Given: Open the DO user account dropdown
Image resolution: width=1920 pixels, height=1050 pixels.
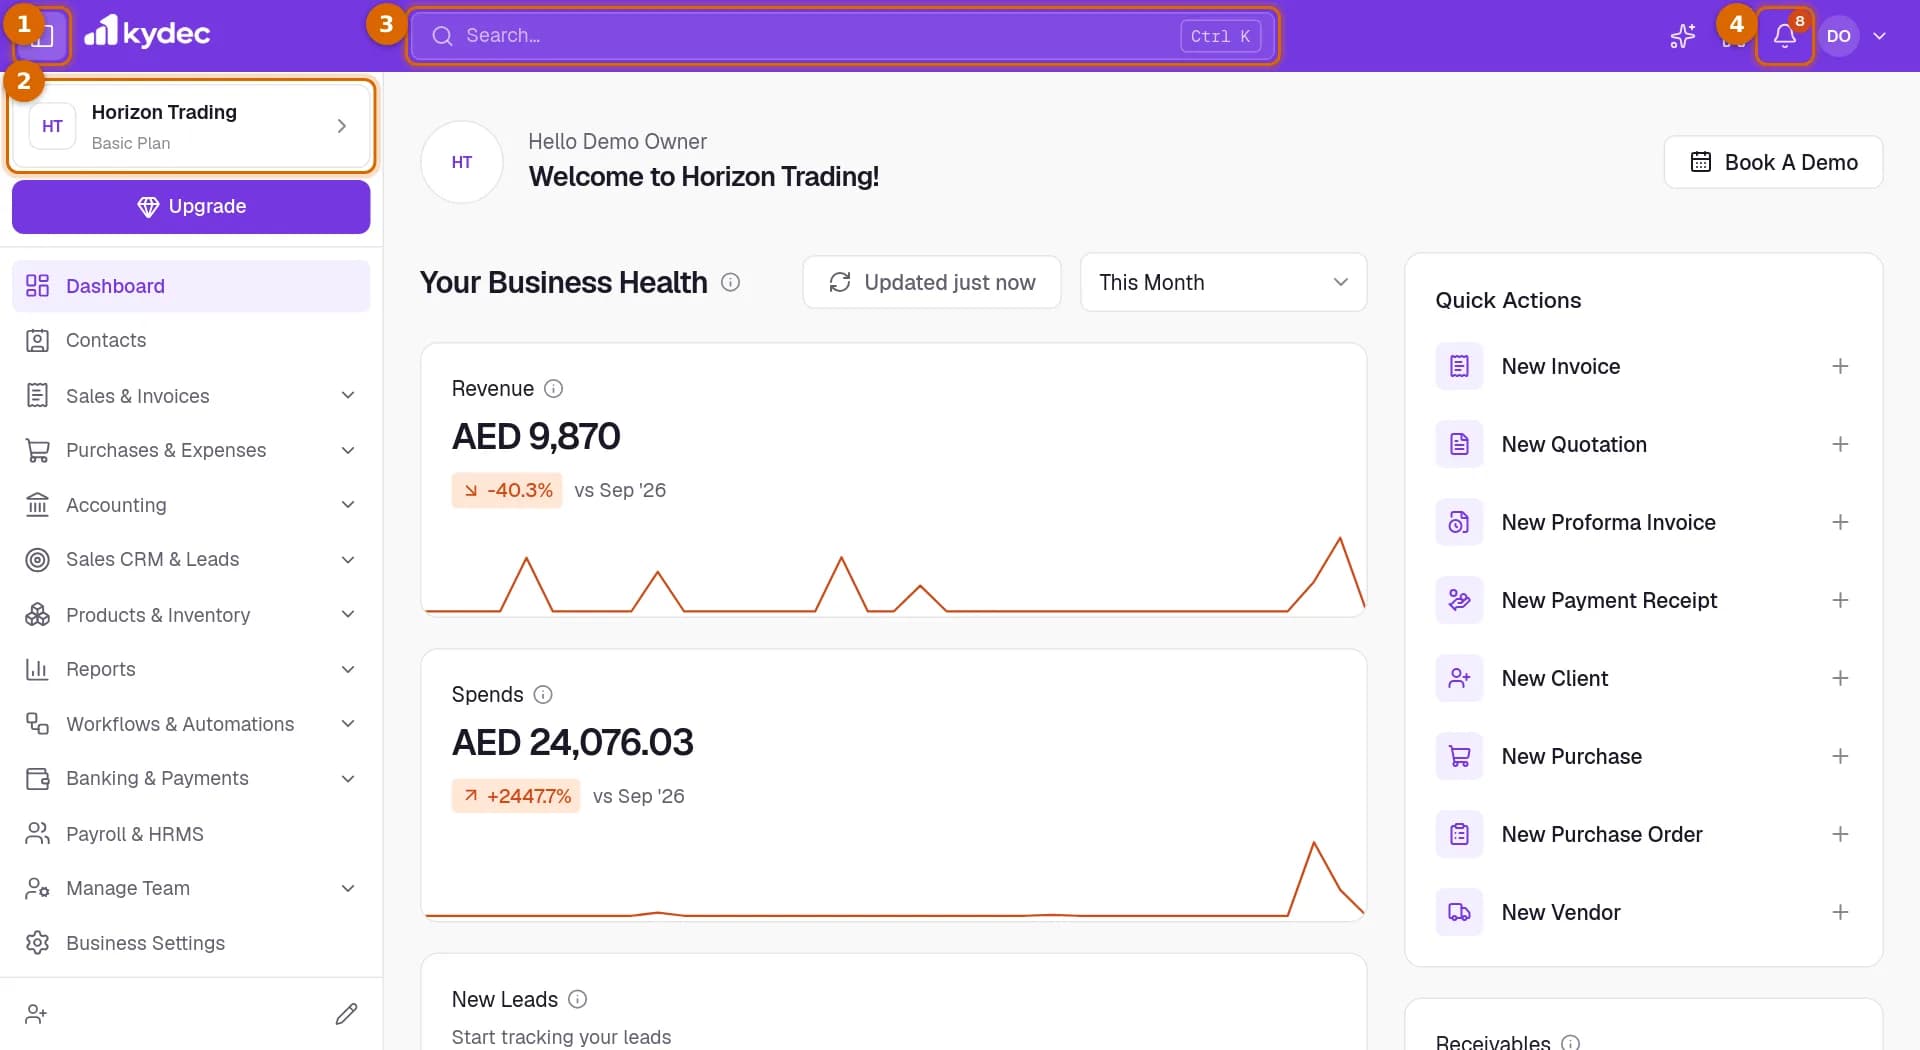Looking at the screenshot, I should click(x=1854, y=36).
